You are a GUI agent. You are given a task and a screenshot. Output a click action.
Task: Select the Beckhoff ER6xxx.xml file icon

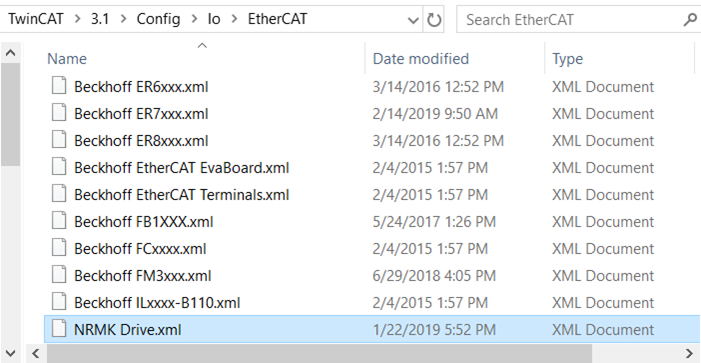pos(59,86)
